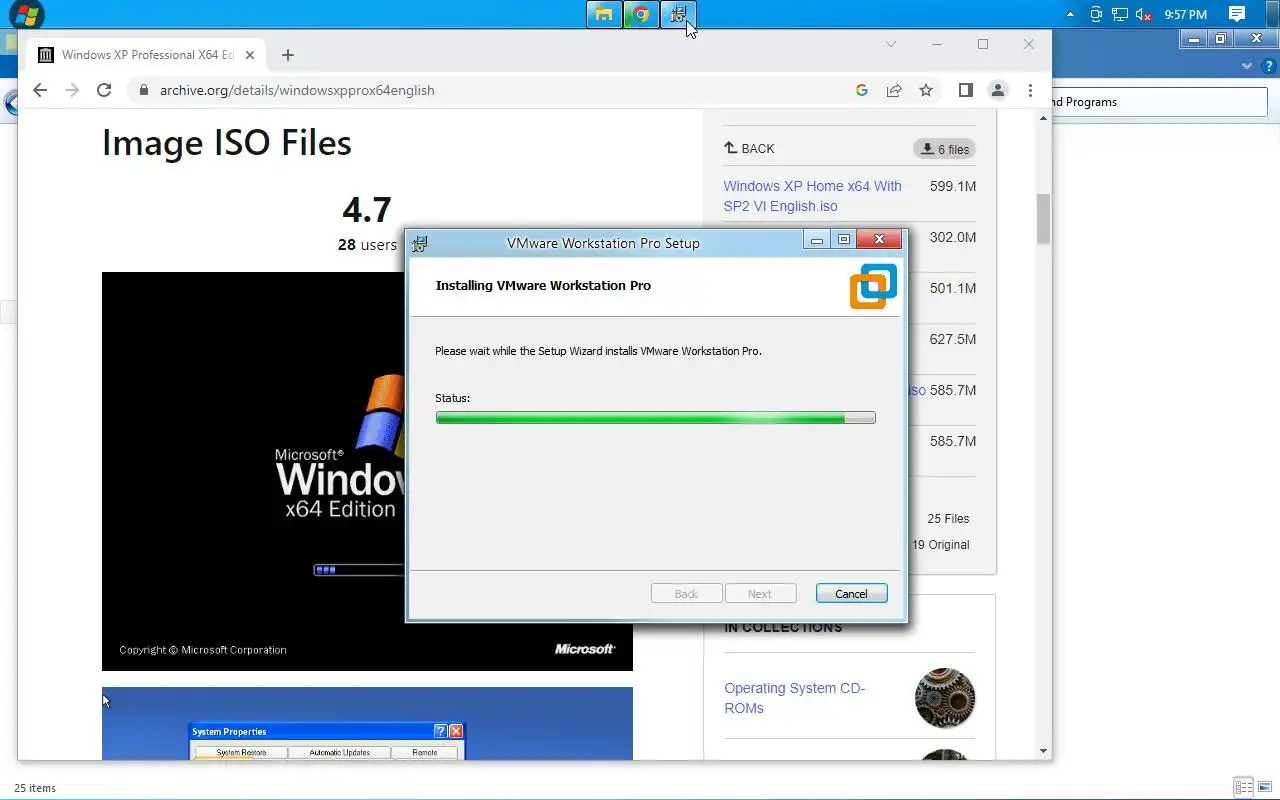Viewport: 1280px width, 800px height.
Task: Click the Windows Start orb
Action: [26, 14]
